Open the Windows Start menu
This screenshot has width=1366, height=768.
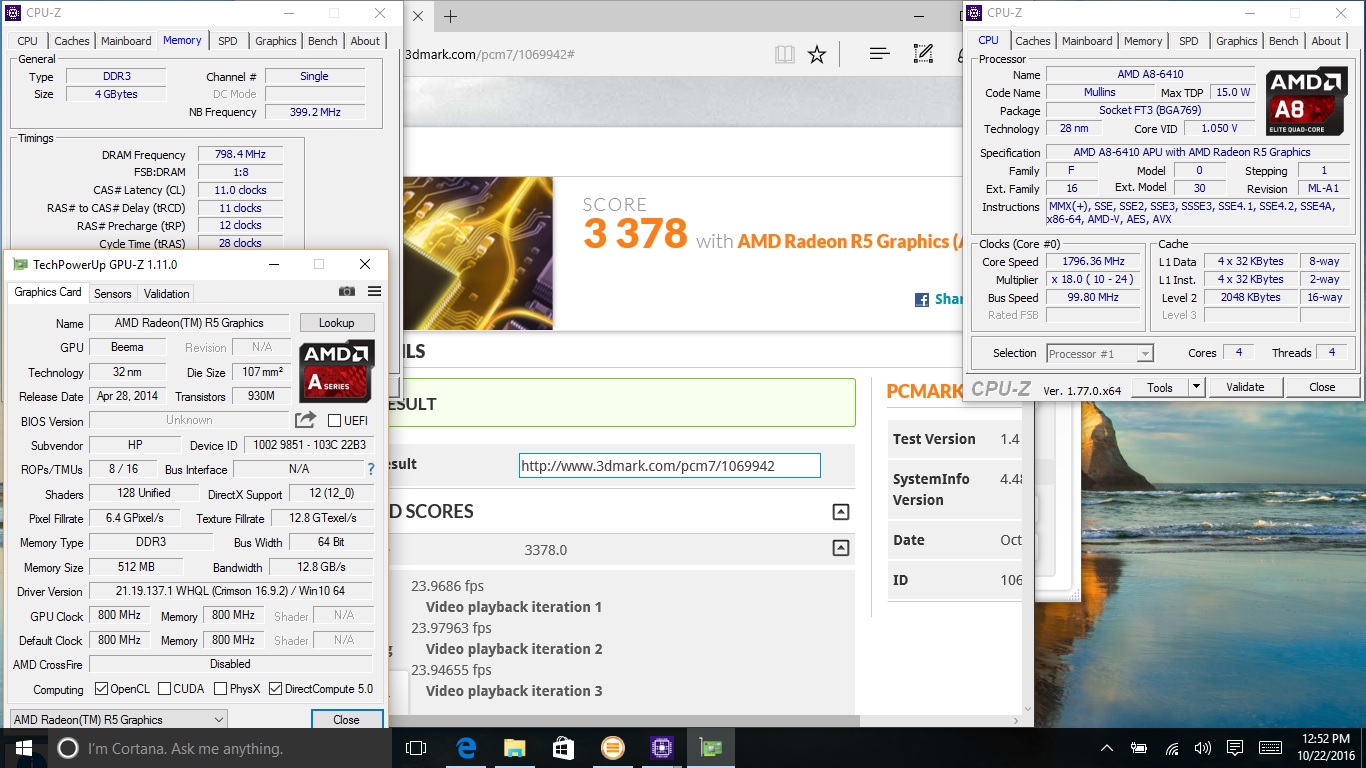tap(22, 748)
